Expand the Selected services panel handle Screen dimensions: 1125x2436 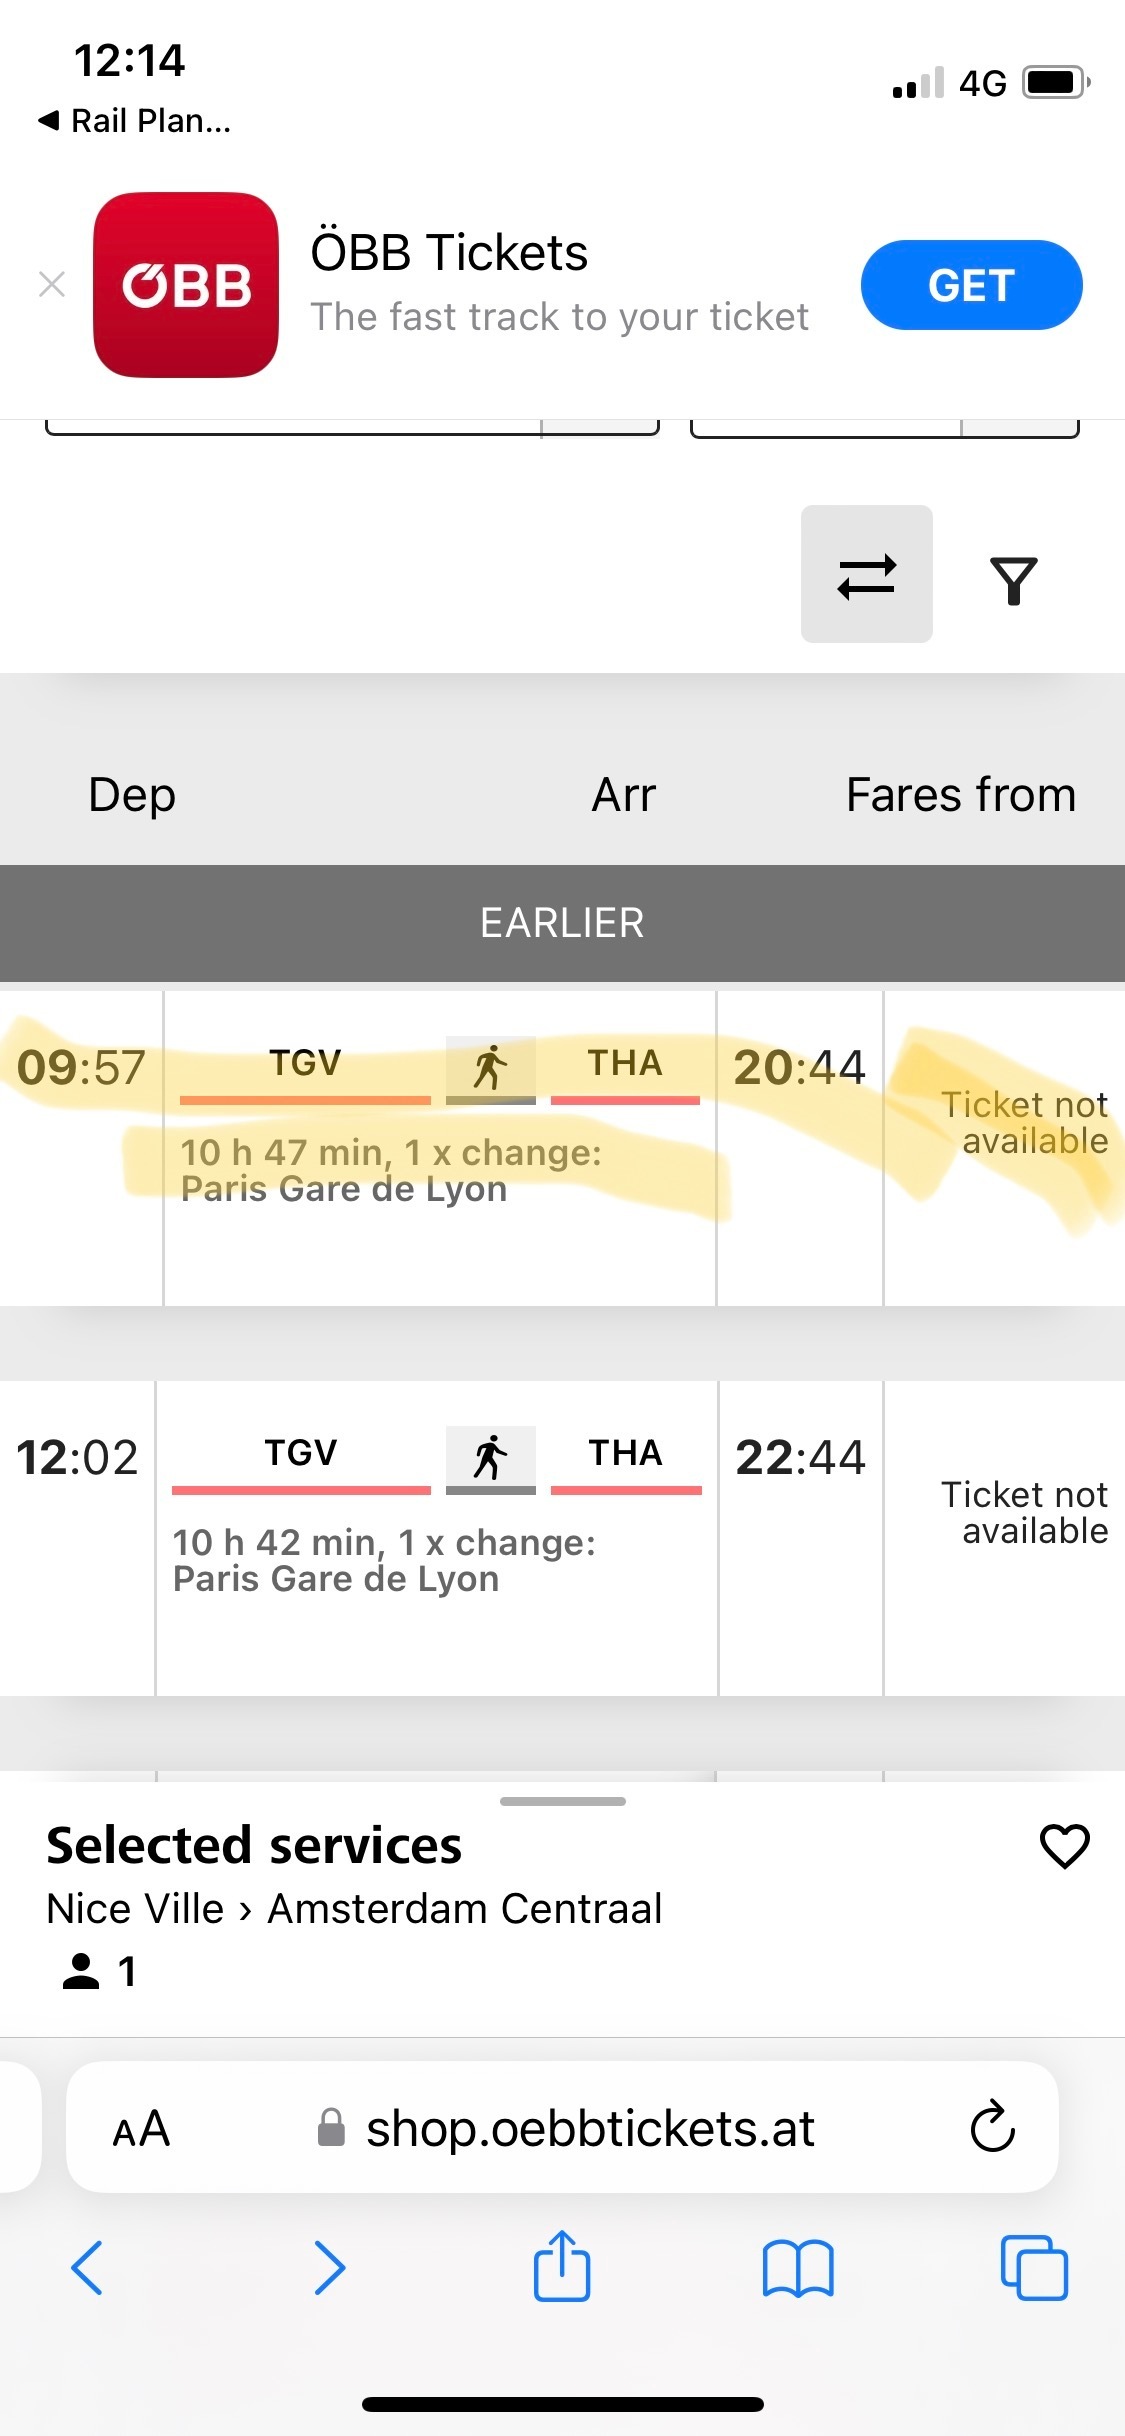tap(562, 1801)
